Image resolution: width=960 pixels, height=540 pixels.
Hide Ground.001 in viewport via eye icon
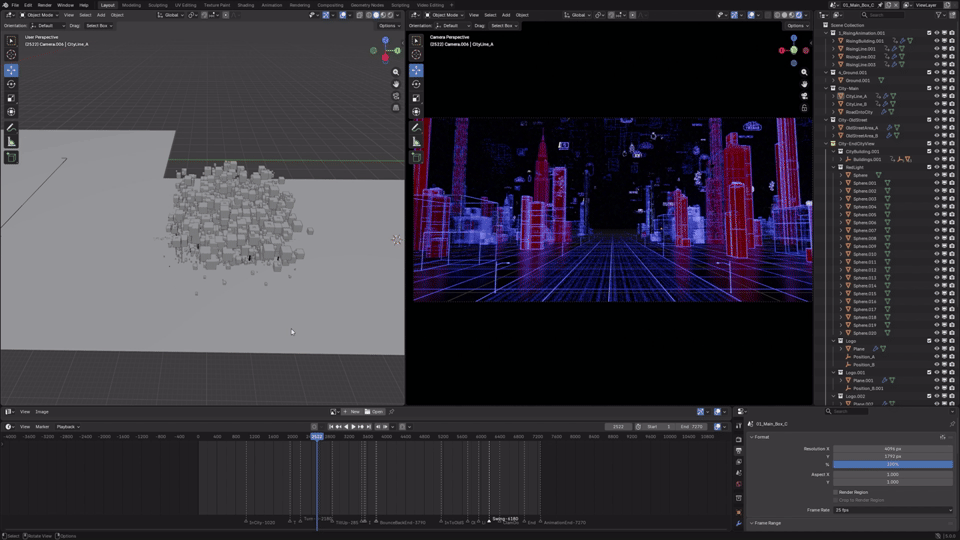click(x=936, y=80)
